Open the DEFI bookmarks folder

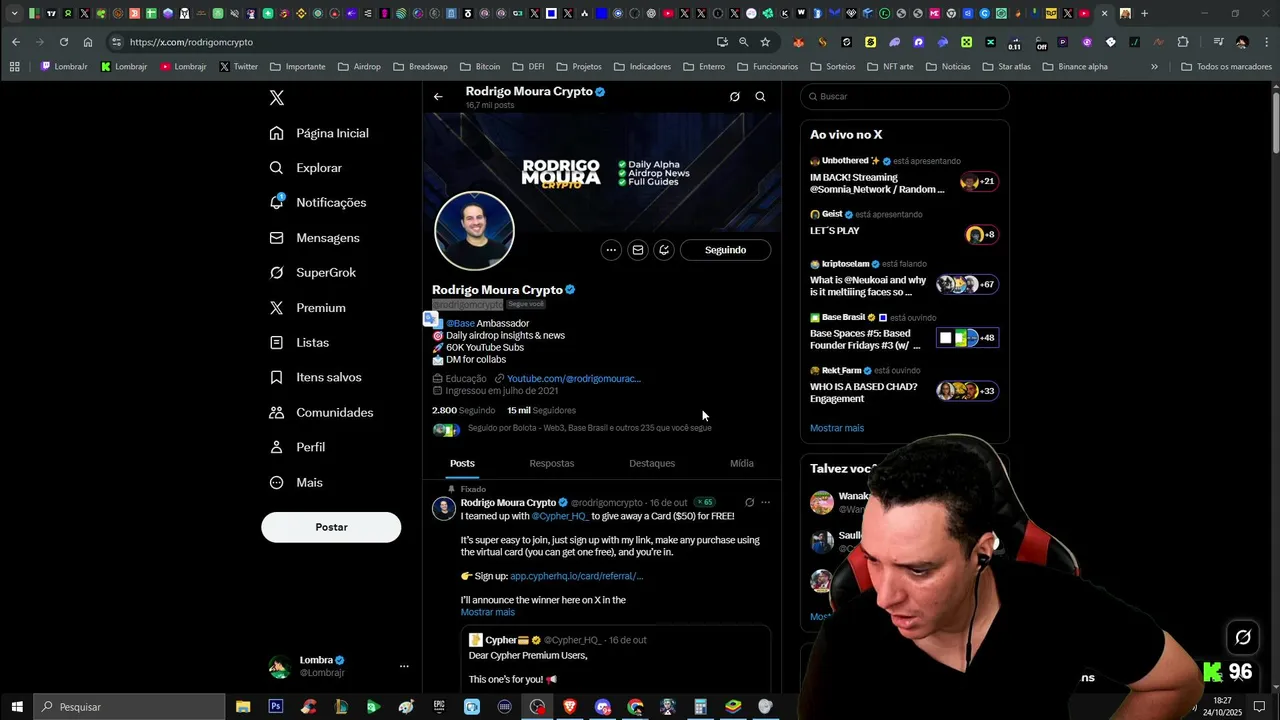coord(529,67)
